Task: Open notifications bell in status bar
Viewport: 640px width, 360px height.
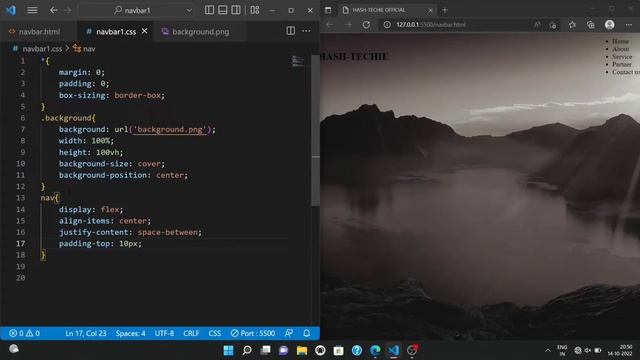Action: [307, 333]
